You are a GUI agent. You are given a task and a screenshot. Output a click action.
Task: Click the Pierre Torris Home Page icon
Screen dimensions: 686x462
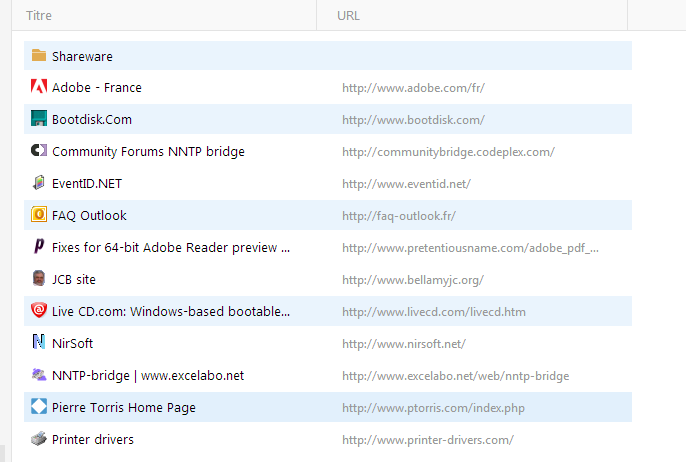click(38, 406)
